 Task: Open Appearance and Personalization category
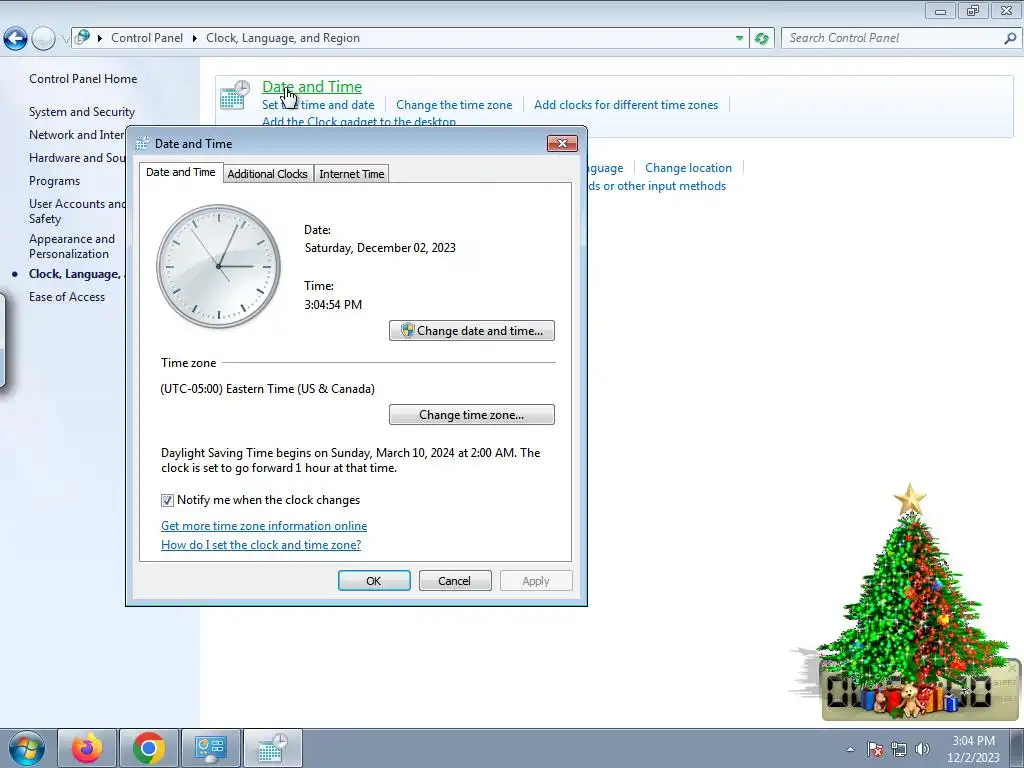(72, 247)
